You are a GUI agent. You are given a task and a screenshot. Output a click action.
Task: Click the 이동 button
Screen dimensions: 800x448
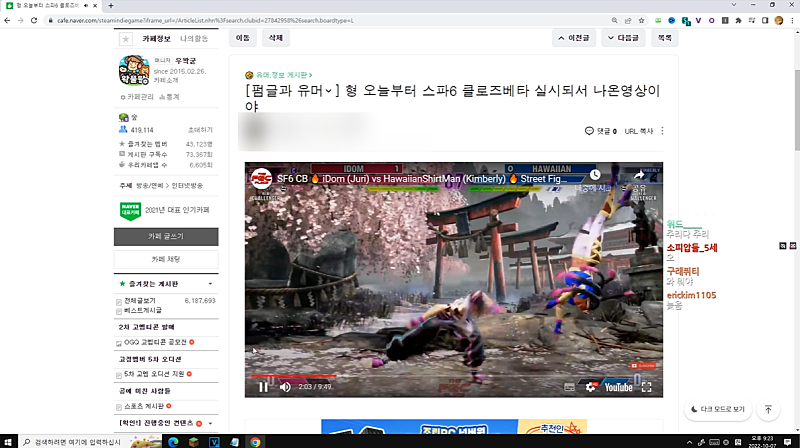243,38
